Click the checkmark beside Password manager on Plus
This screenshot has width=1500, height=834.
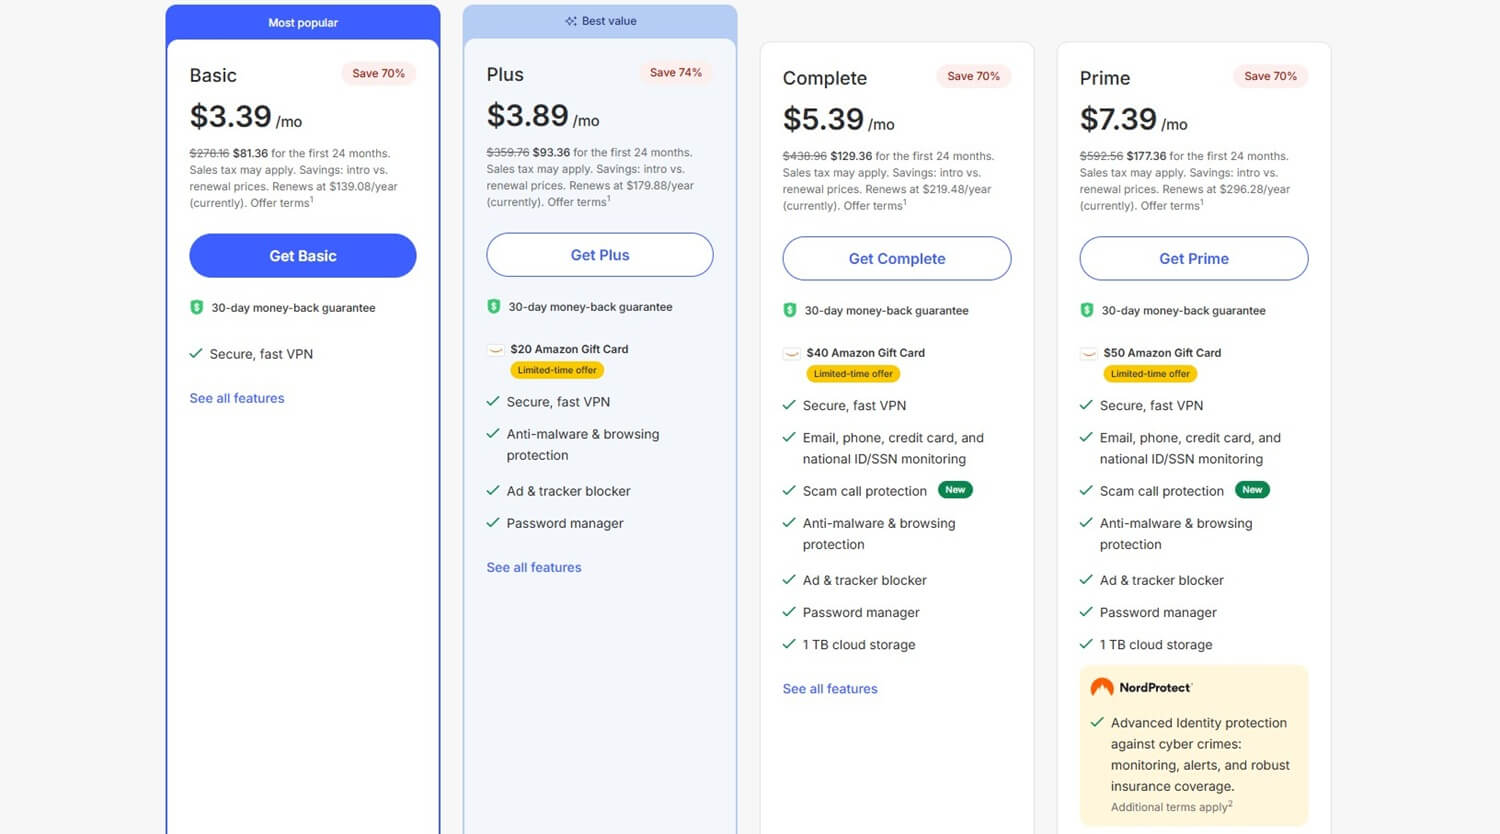pyautogui.click(x=492, y=523)
